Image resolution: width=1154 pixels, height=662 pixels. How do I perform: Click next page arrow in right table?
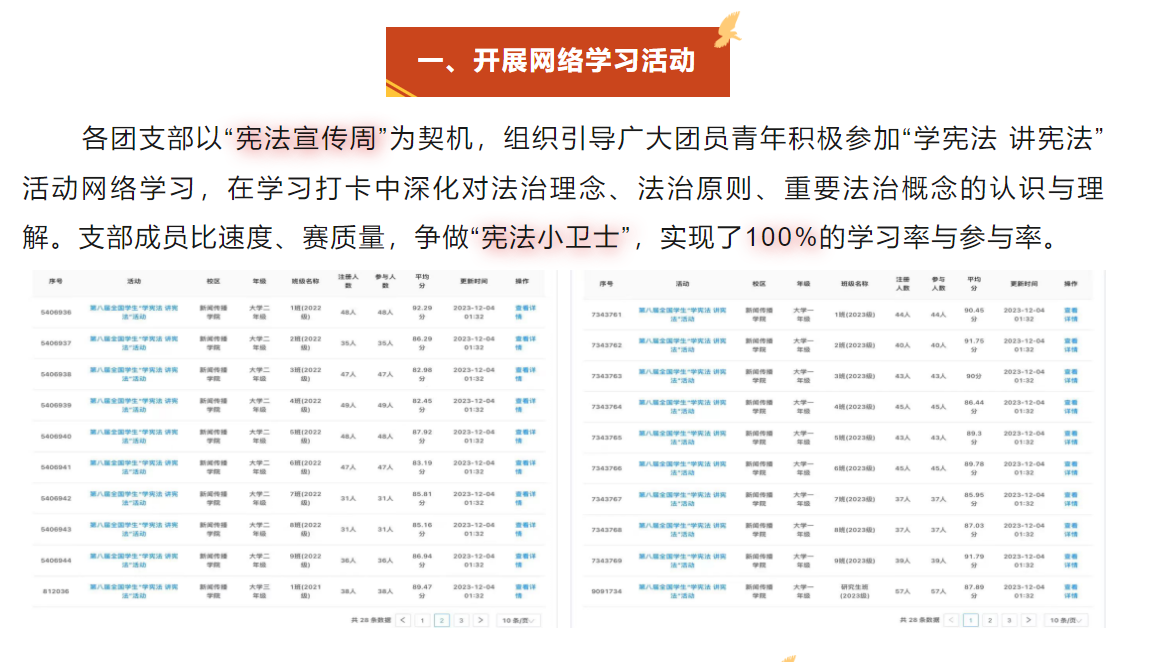(x=1029, y=620)
